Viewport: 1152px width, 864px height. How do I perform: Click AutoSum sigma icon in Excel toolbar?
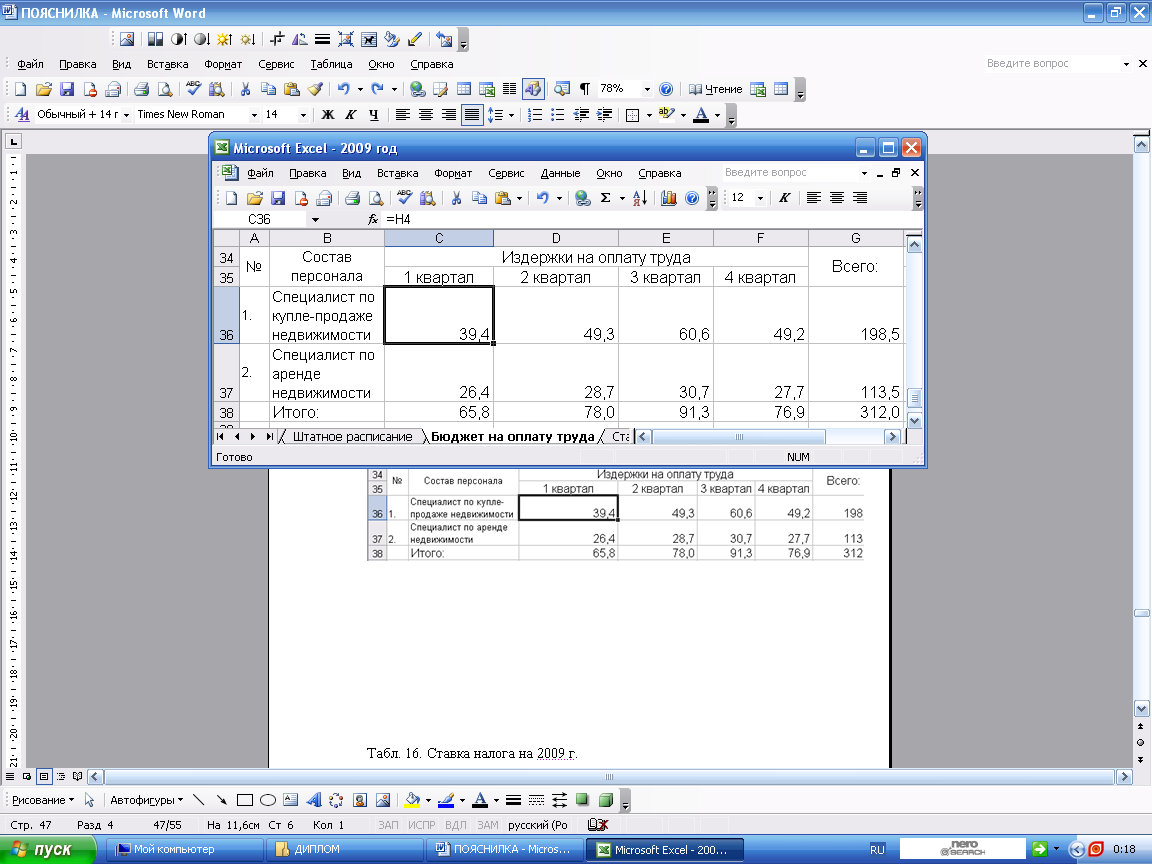[606, 198]
